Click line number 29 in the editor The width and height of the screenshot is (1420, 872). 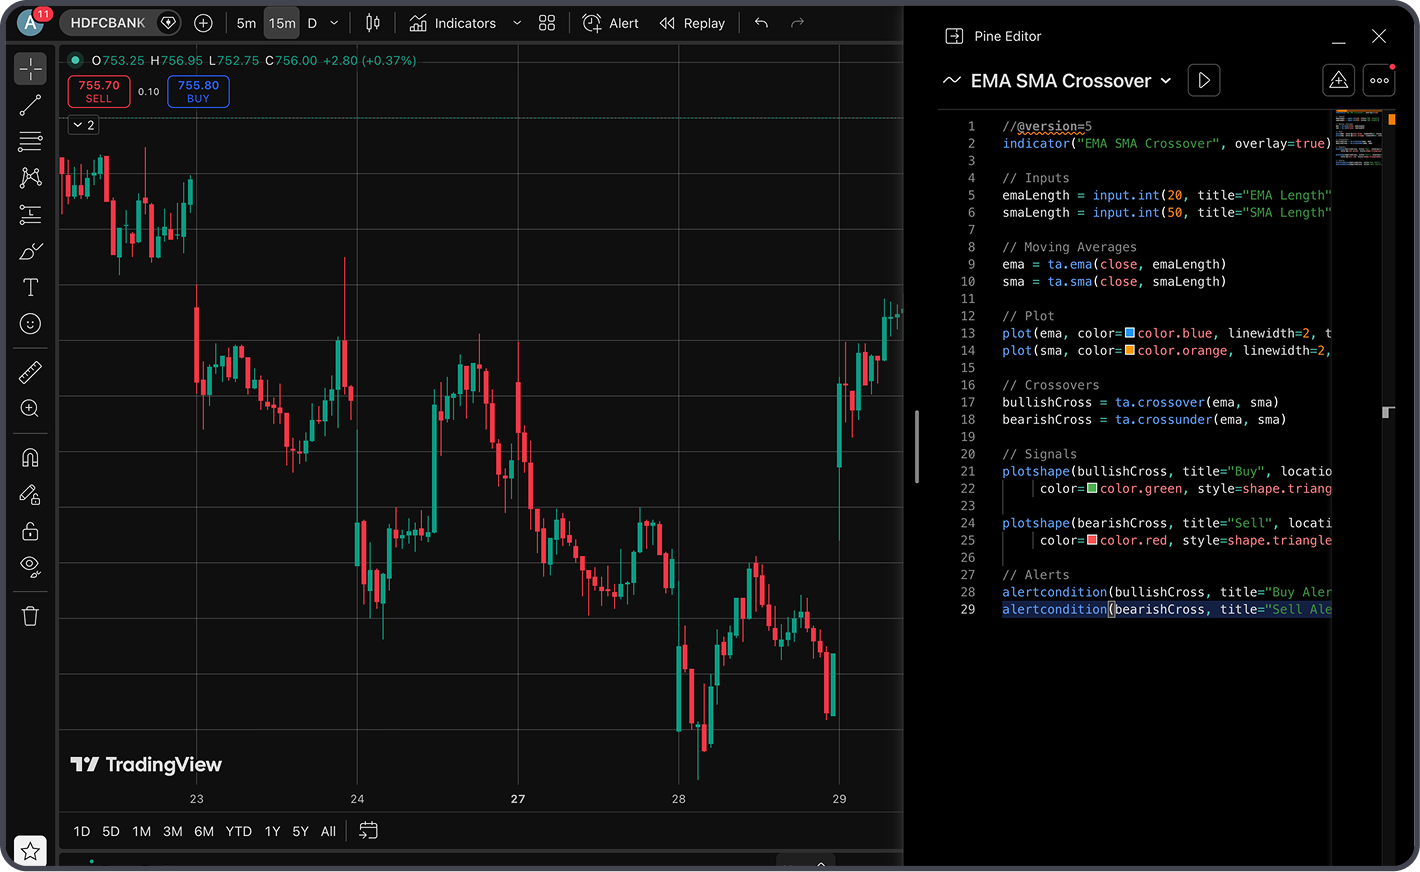[x=968, y=609]
